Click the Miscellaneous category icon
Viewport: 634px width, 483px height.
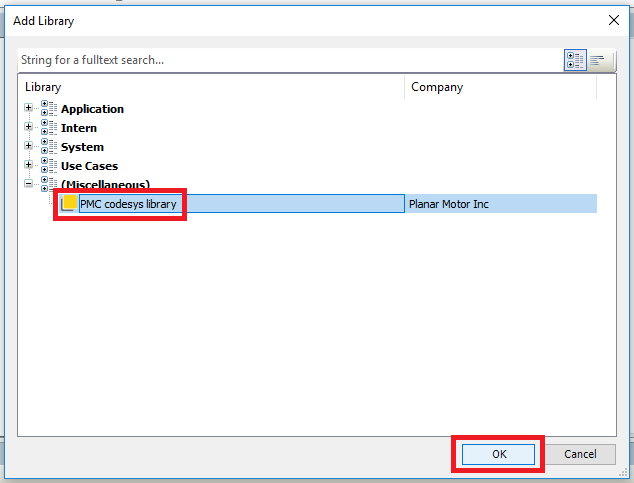click(49, 185)
